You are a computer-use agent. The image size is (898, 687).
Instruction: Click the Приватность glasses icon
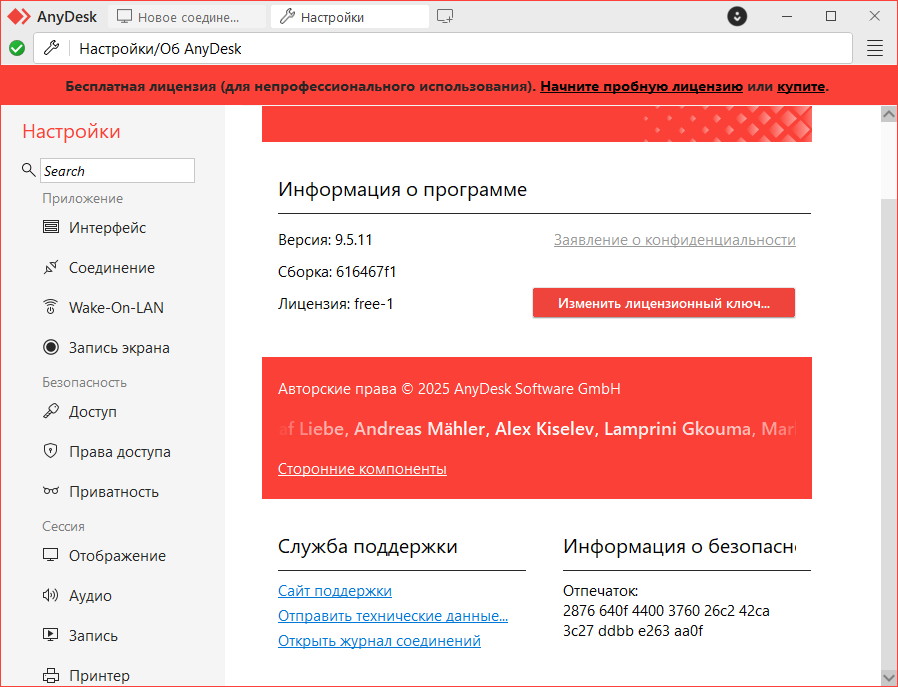tap(51, 491)
